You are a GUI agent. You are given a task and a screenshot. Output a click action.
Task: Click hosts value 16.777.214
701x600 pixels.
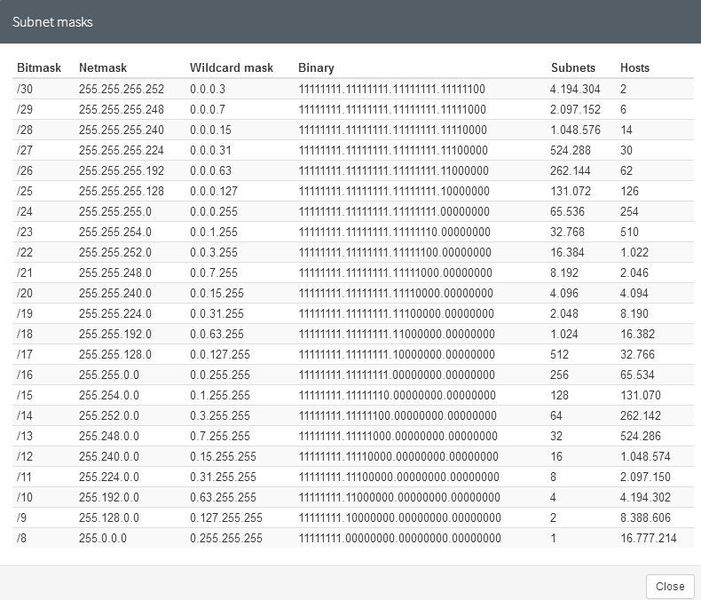[x=648, y=538]
